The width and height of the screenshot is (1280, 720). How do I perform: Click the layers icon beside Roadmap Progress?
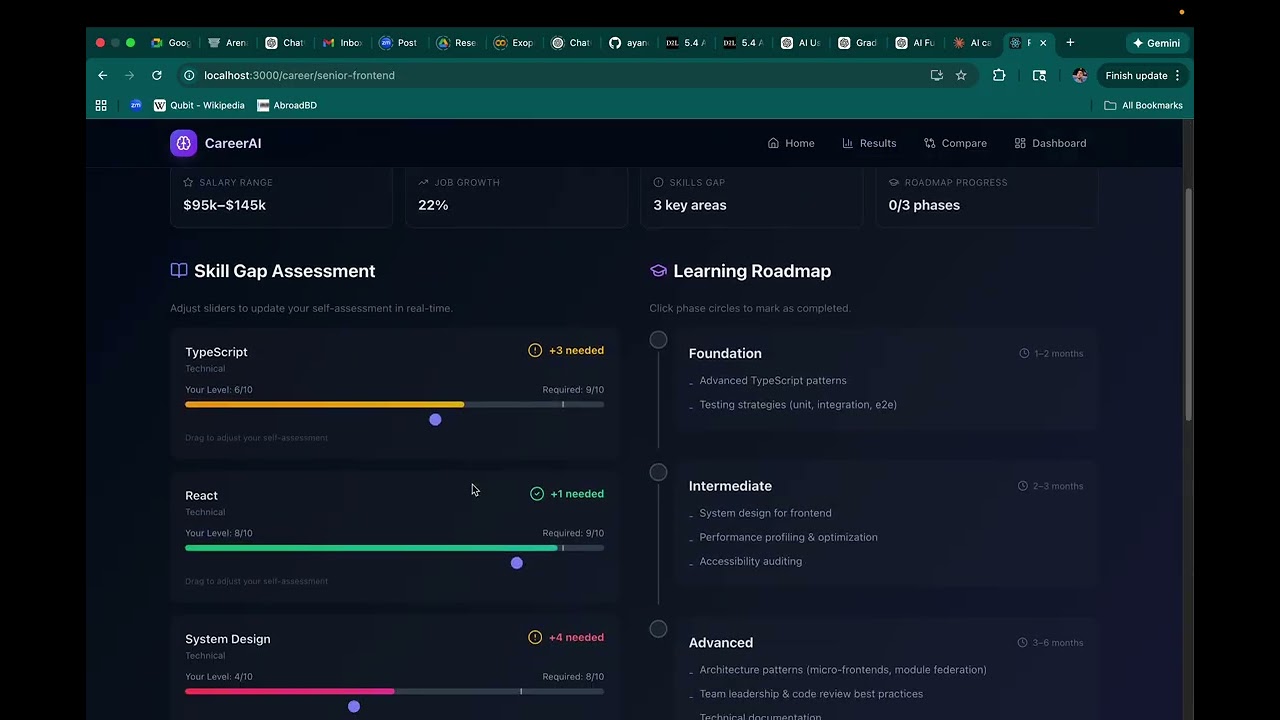(893, 182)
